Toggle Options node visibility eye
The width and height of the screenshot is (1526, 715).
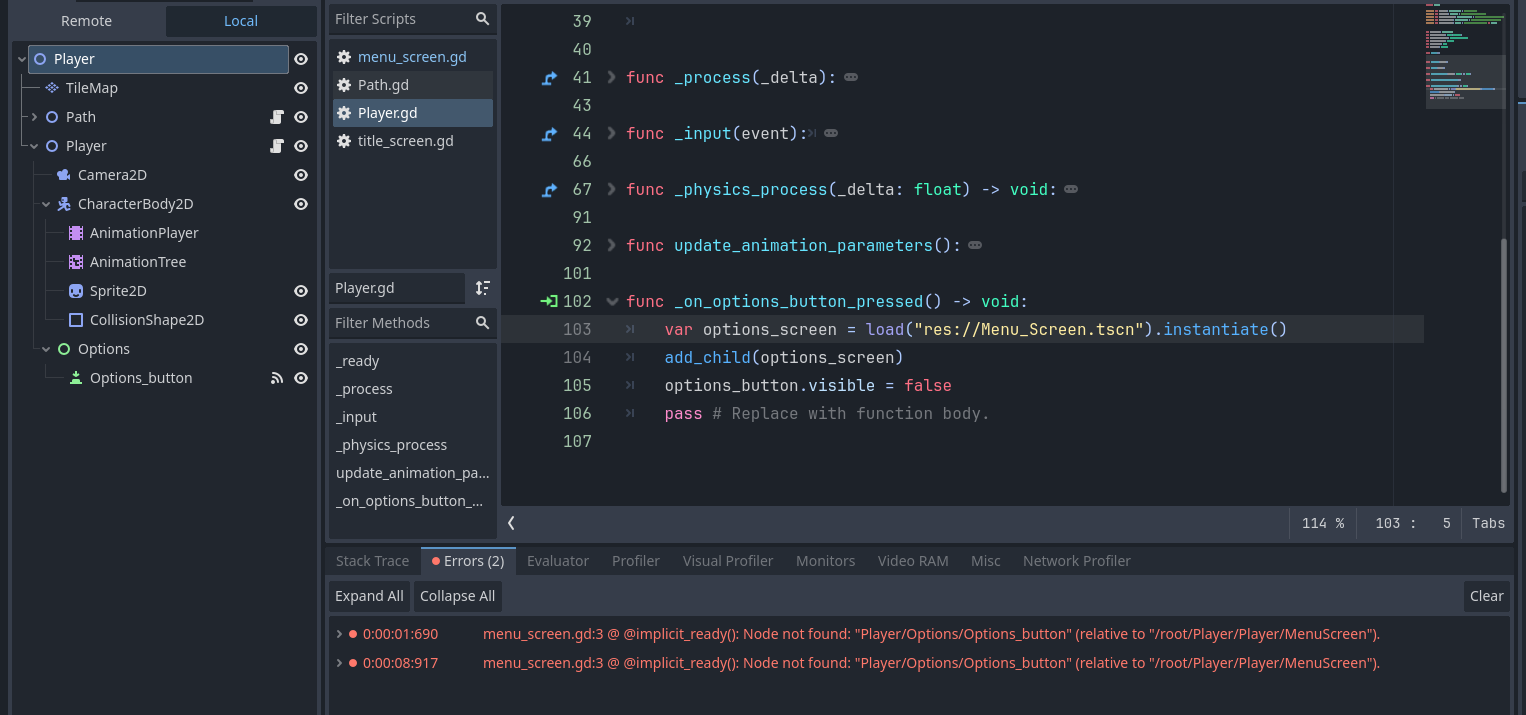(300, 349)
